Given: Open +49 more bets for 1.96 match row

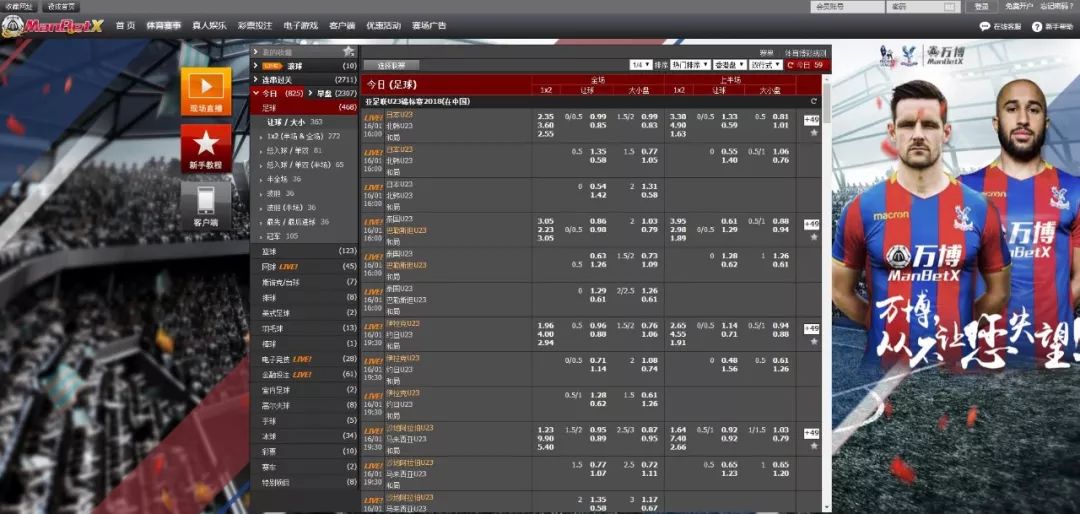Looking at the screenshot, I should pos(811,329).
